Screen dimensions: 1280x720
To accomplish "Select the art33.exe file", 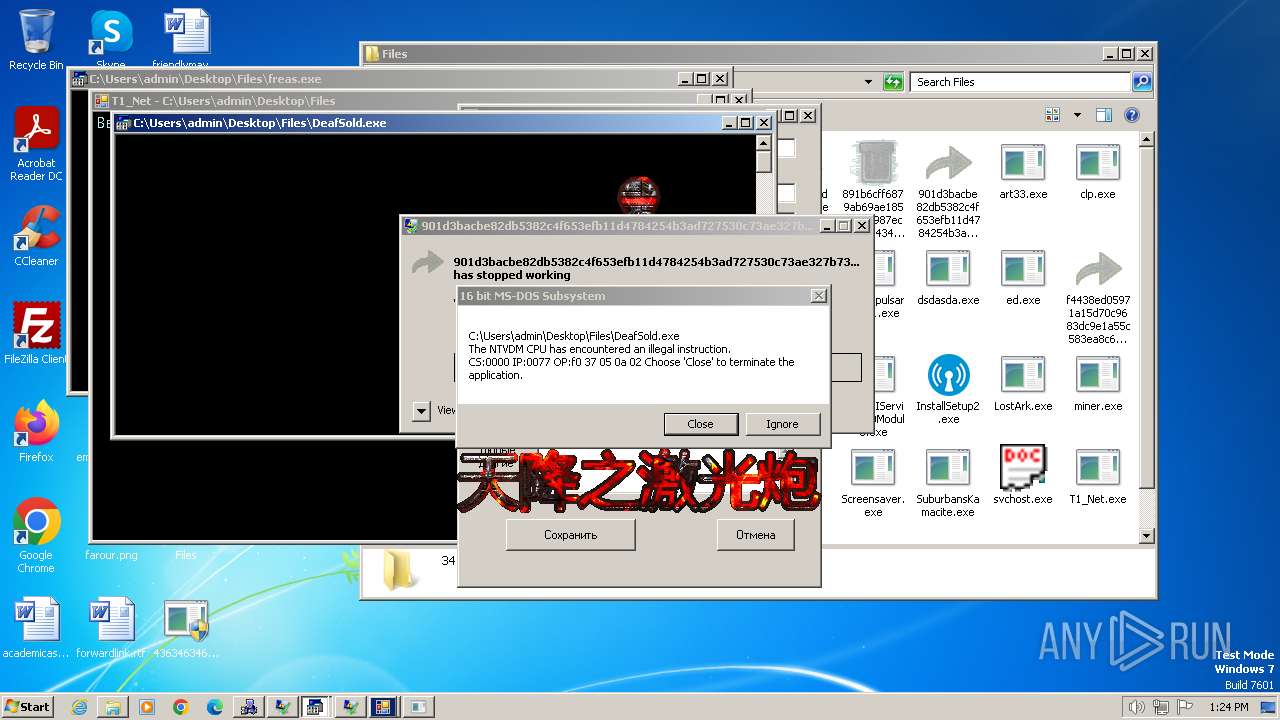I will point(1023,171).
